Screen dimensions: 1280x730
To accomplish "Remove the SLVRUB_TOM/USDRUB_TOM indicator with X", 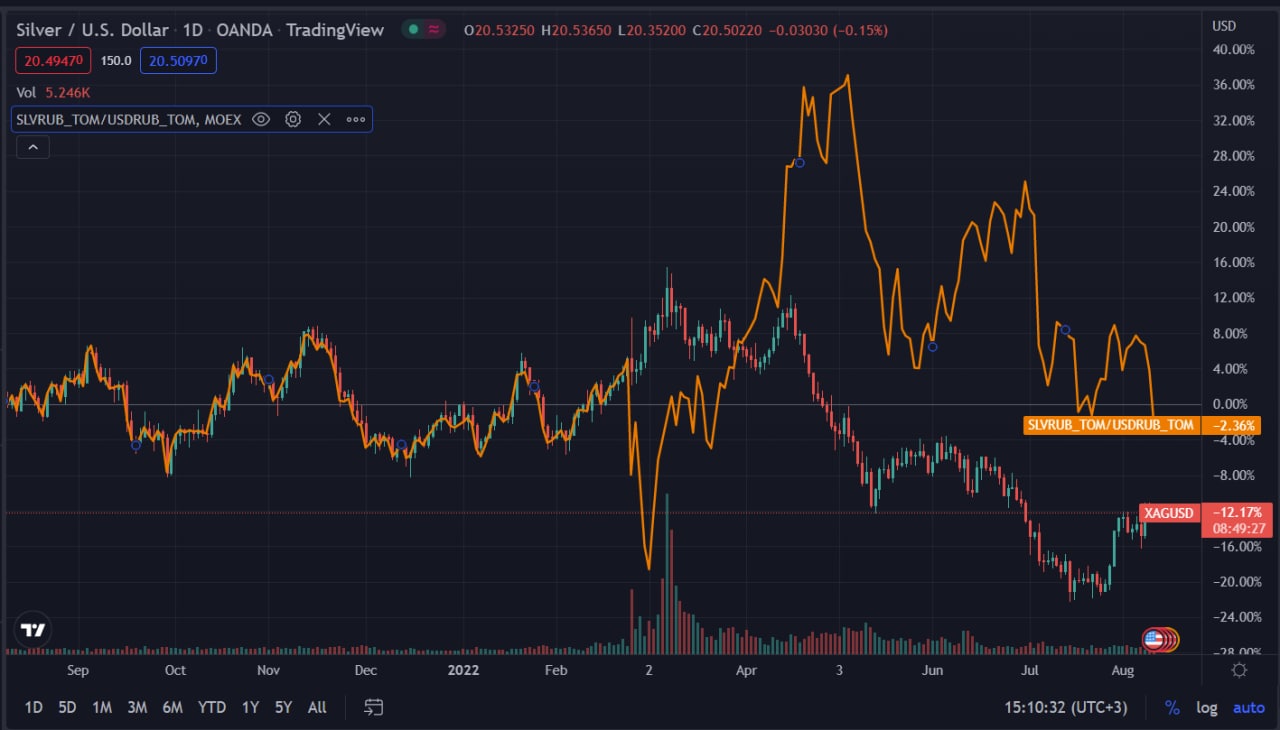I will (x=324, y=119).
